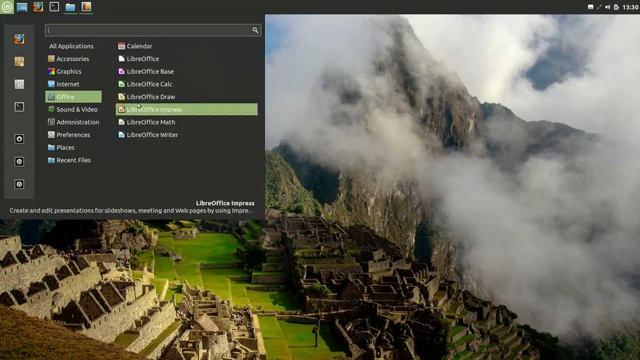Launch LibreOffice Calc
The width and height of the screenshot is (640, 360).
click(145, 84)
